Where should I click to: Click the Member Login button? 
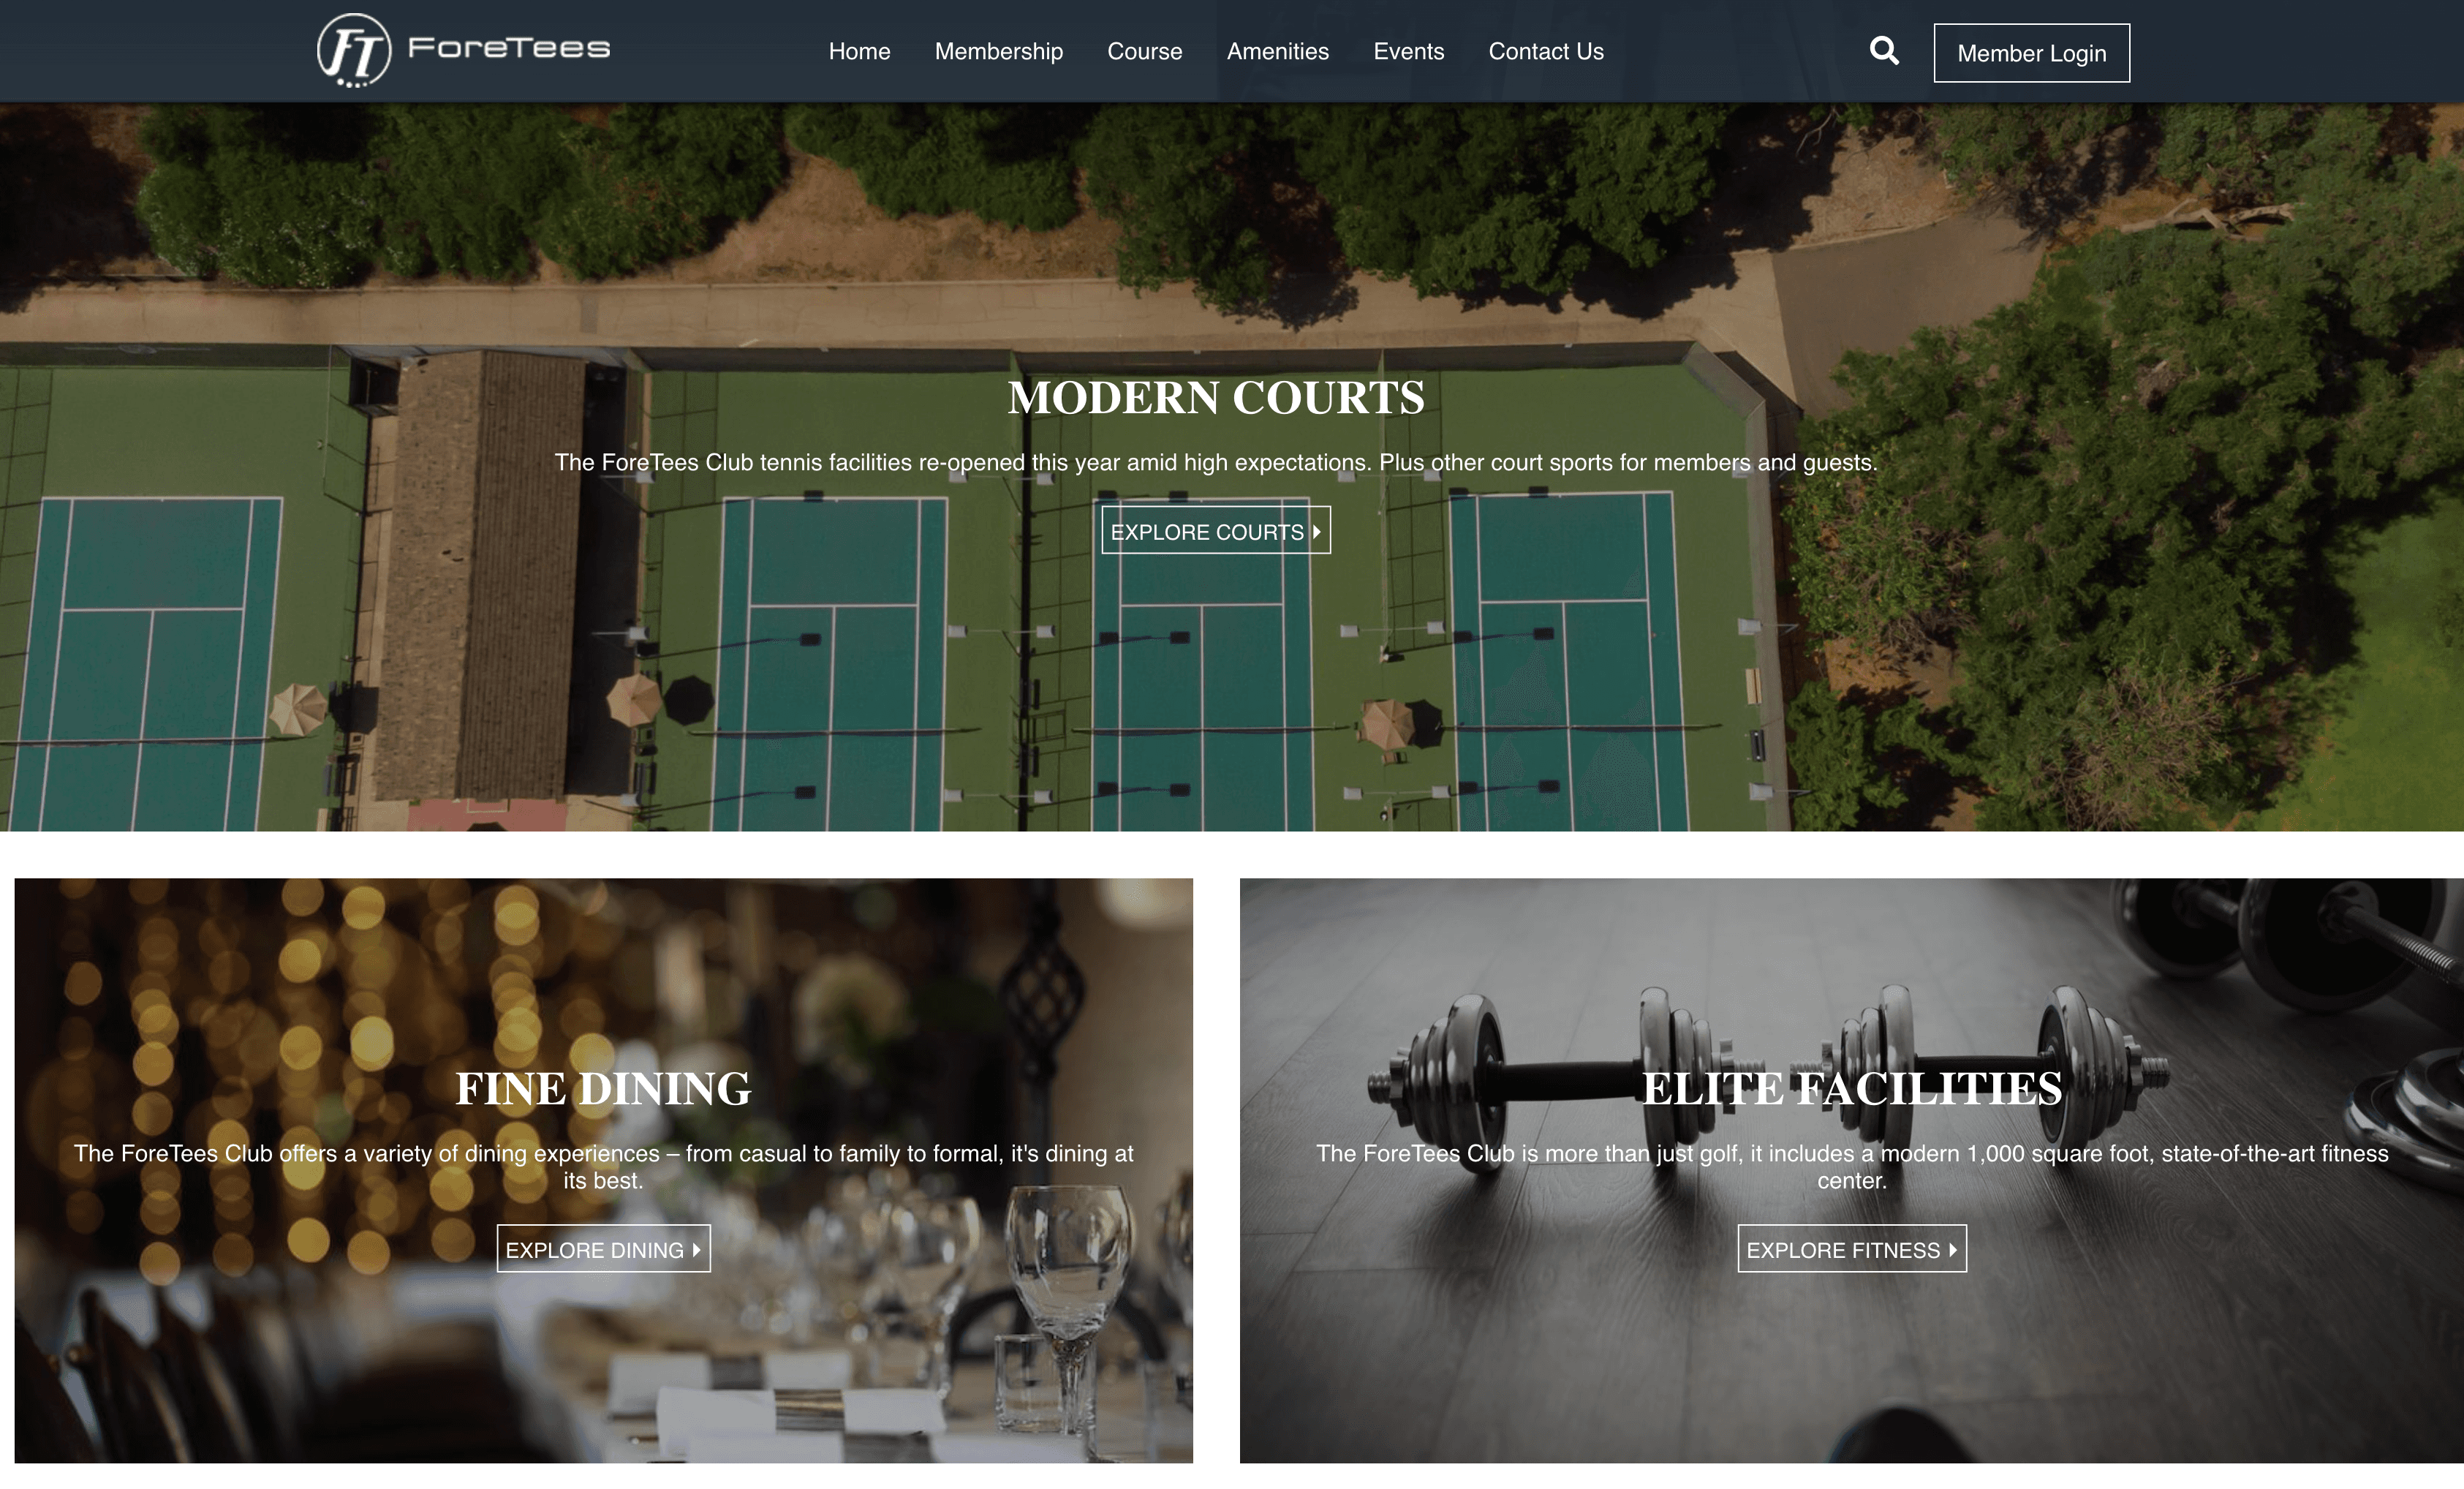point(2031,53)
